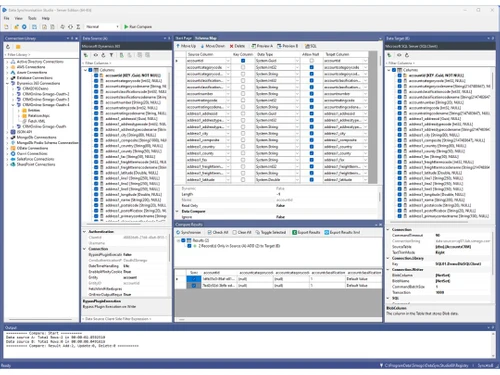The image size is (500, 375).
Task: Click the refresh icon in Data Source A toolbar
Action: click(103, 55)
